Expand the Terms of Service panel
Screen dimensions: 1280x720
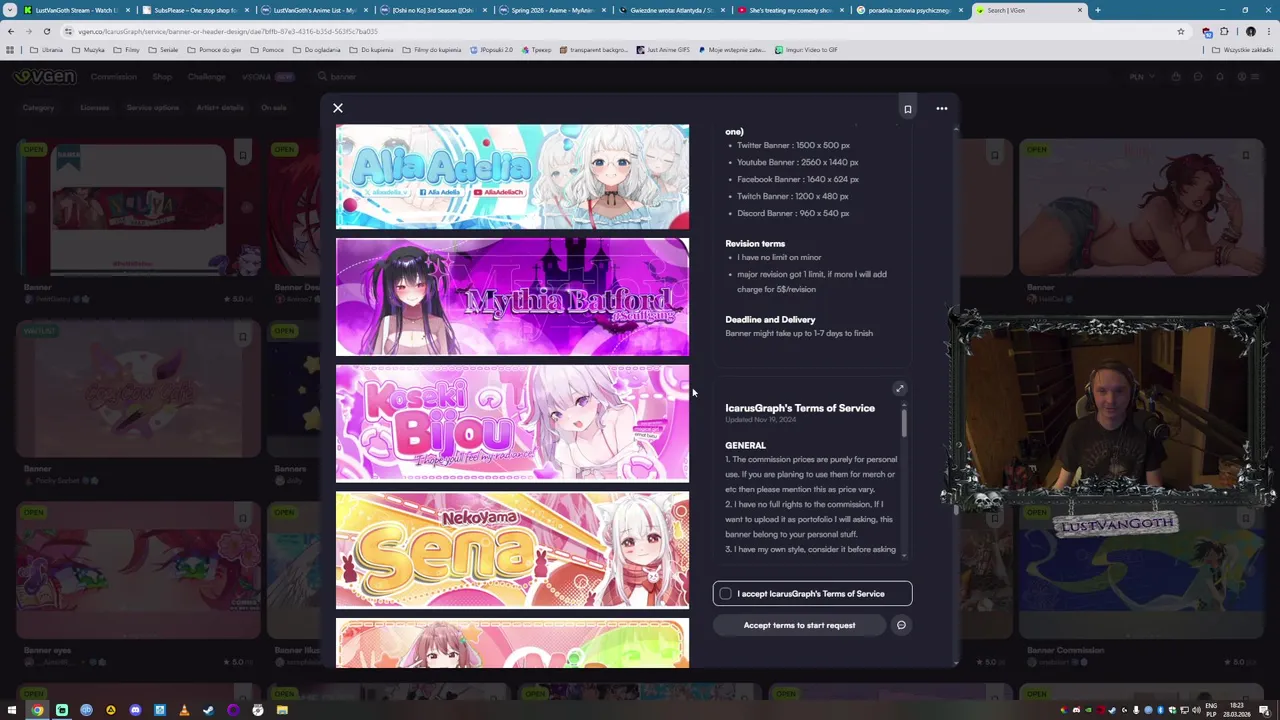(899, 389)
